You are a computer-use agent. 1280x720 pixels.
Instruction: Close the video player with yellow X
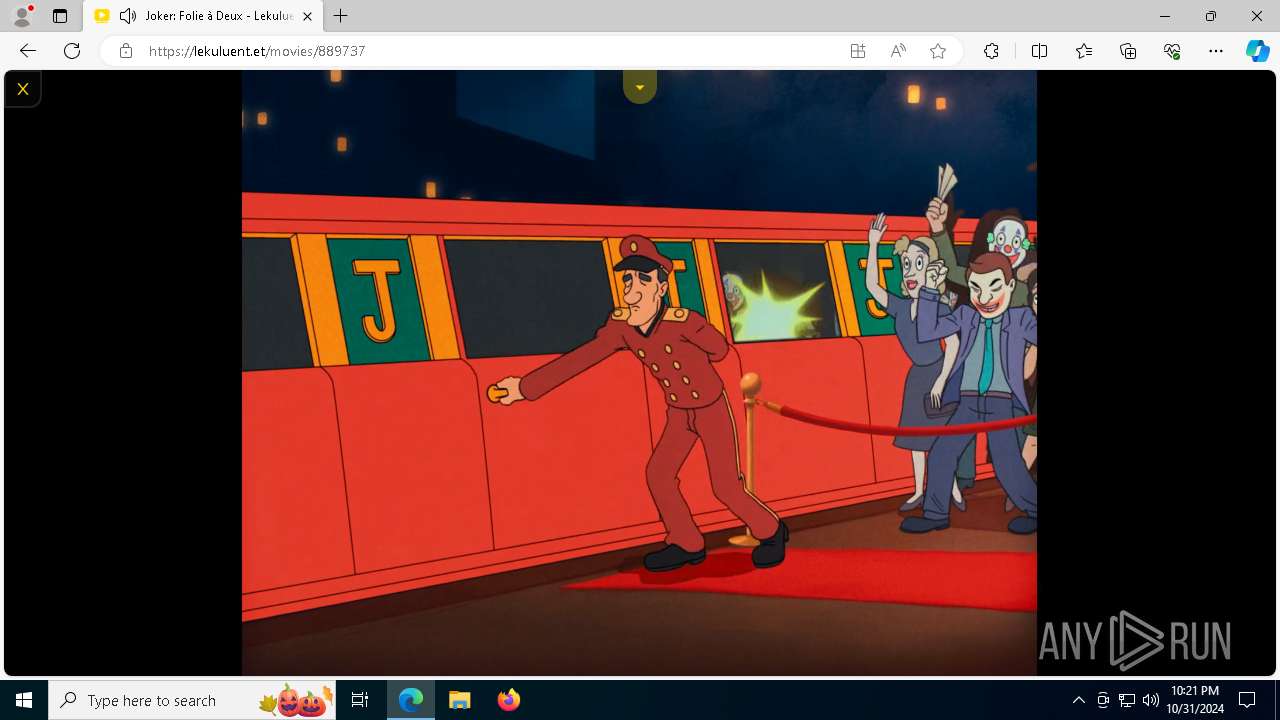(22, 89)
